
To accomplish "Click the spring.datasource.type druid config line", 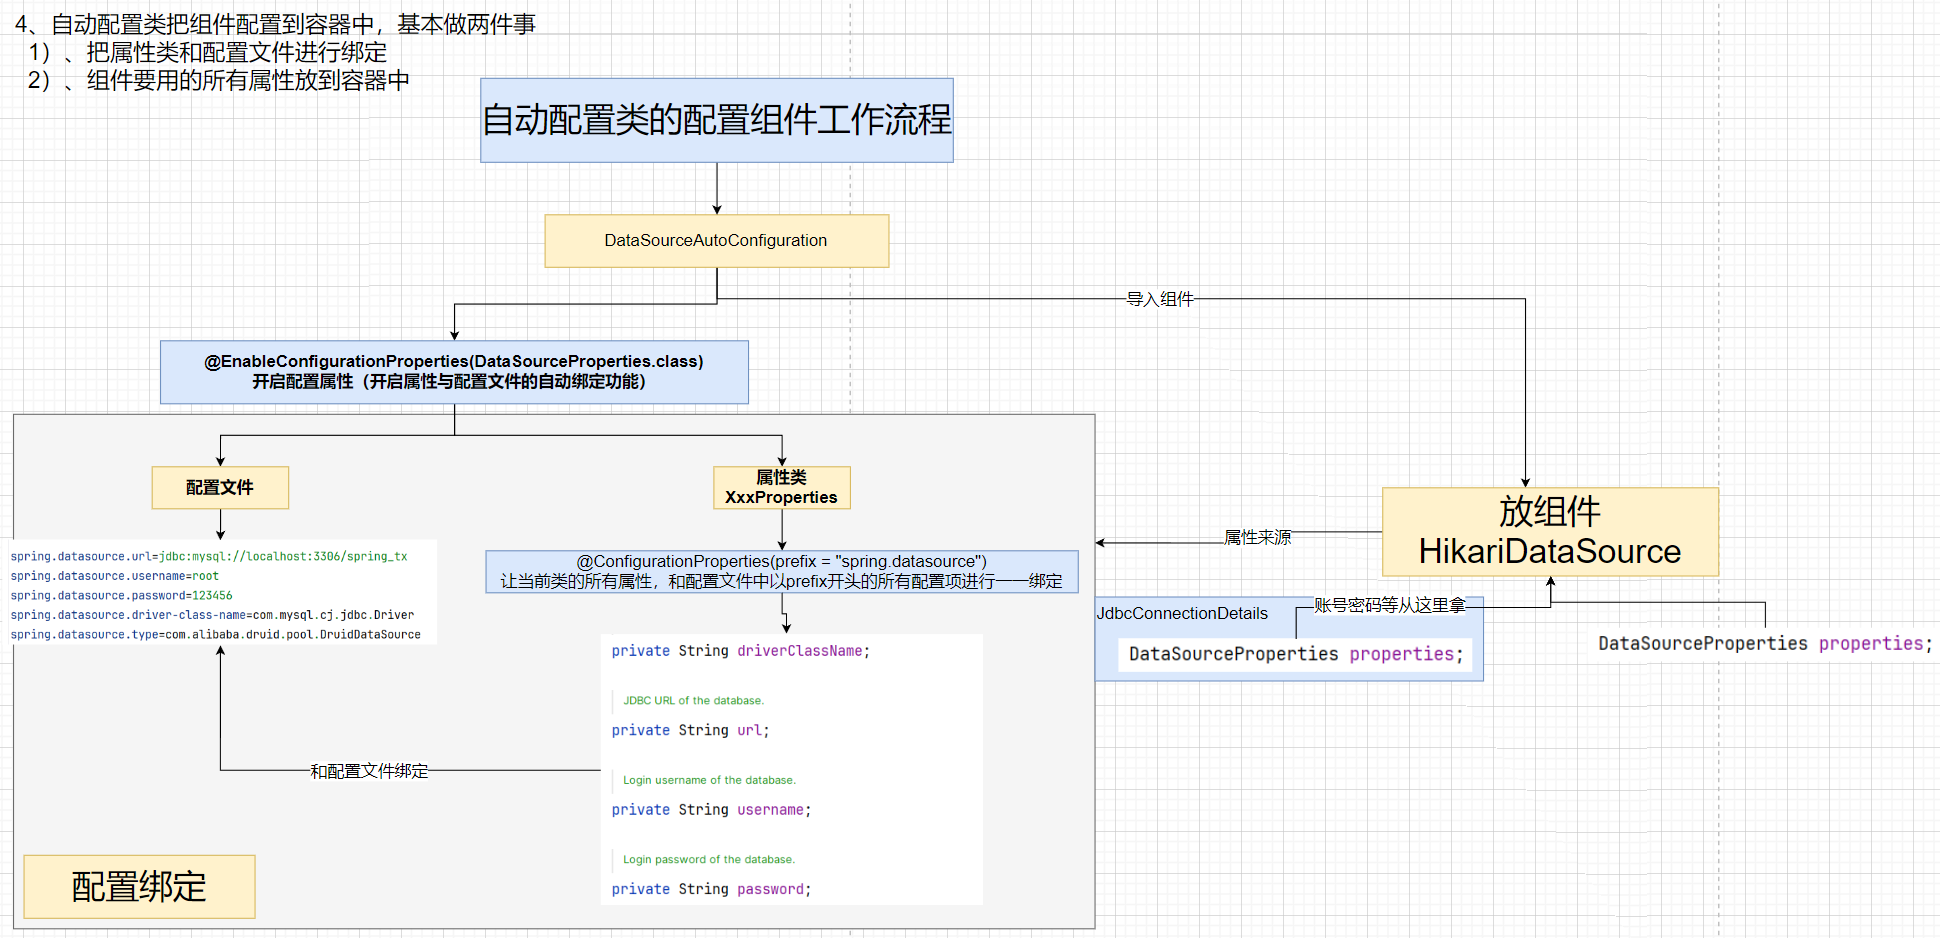I will (x=216, y=635).
